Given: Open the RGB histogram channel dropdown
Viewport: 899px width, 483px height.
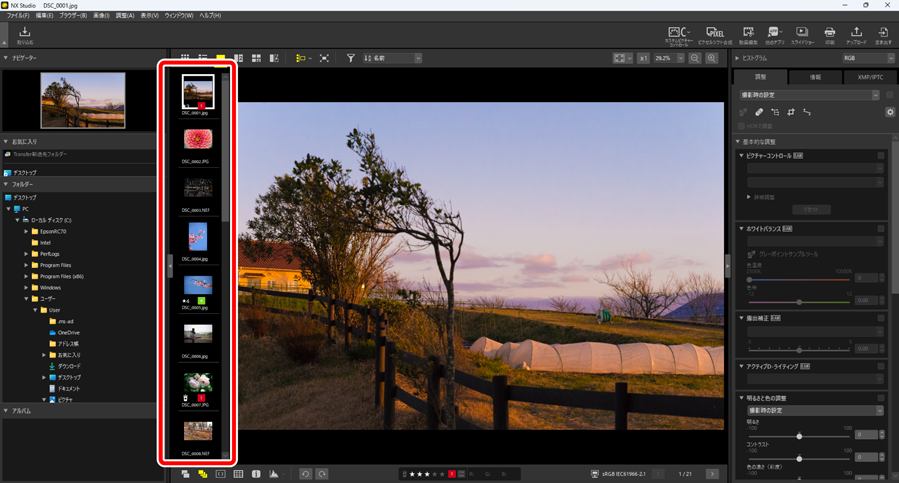Looking at the screenshot, I should click(x=867, y=59).
